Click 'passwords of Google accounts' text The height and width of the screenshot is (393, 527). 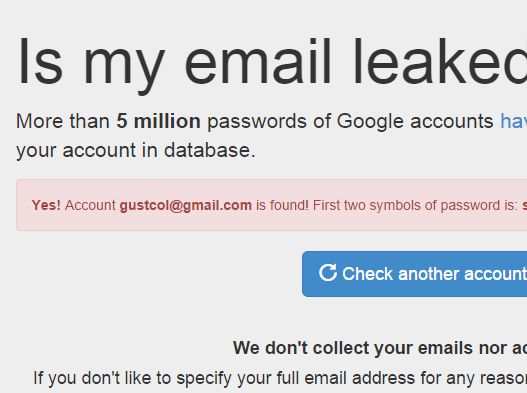(350, 122)
